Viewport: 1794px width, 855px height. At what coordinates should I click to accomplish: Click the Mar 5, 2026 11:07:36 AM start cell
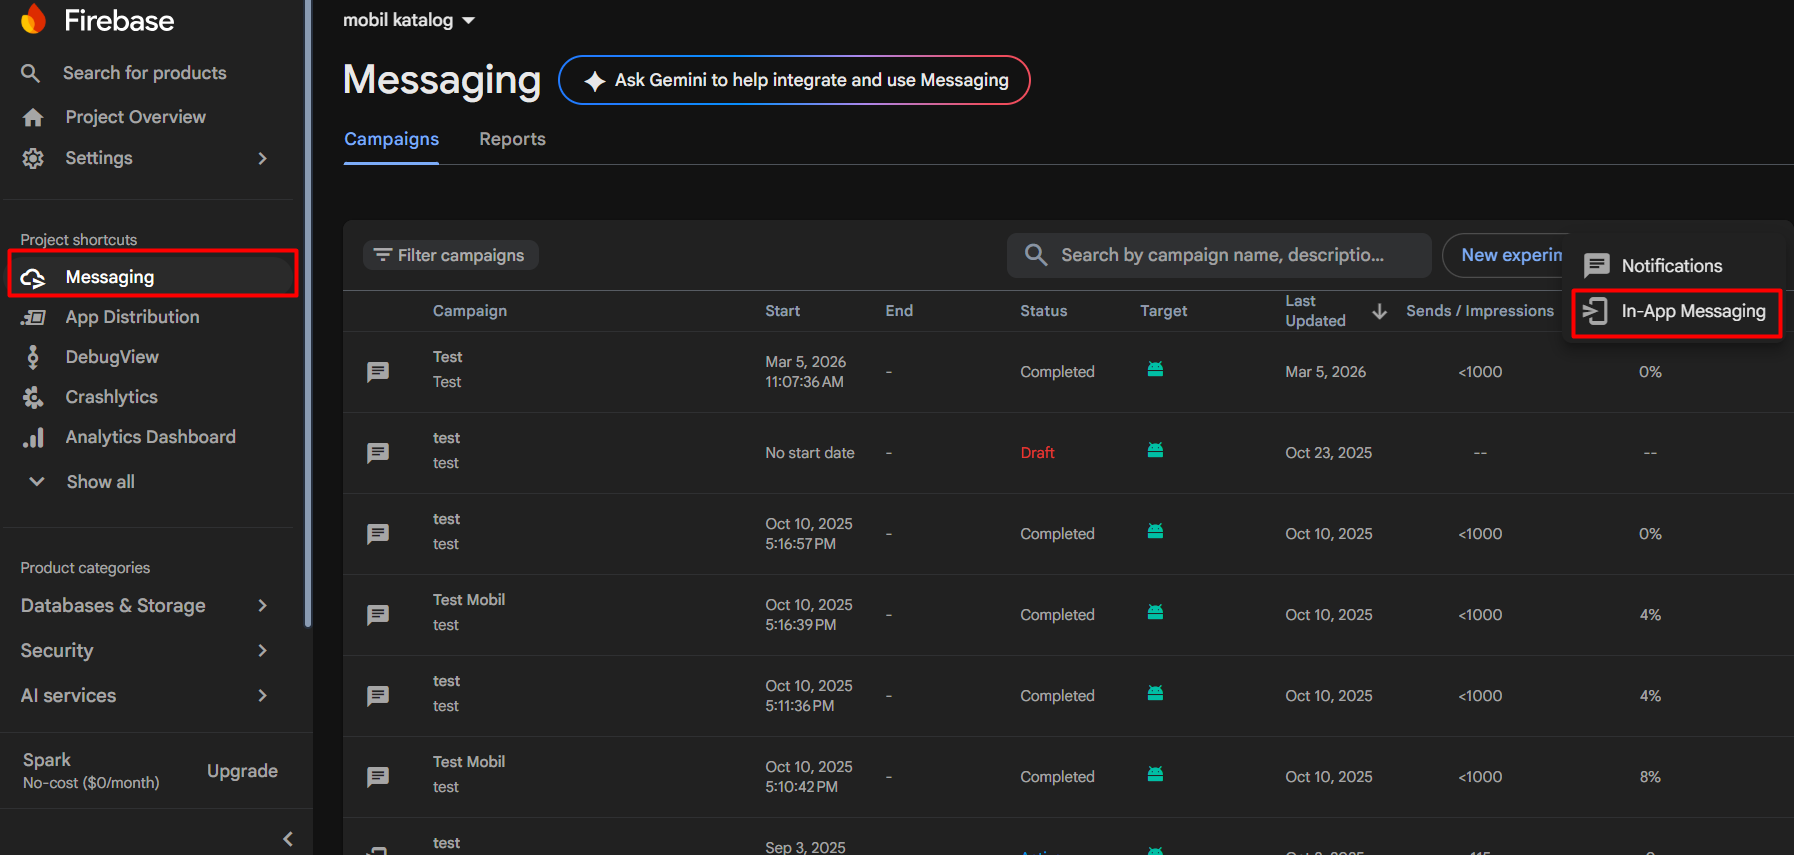coord(805,372)
